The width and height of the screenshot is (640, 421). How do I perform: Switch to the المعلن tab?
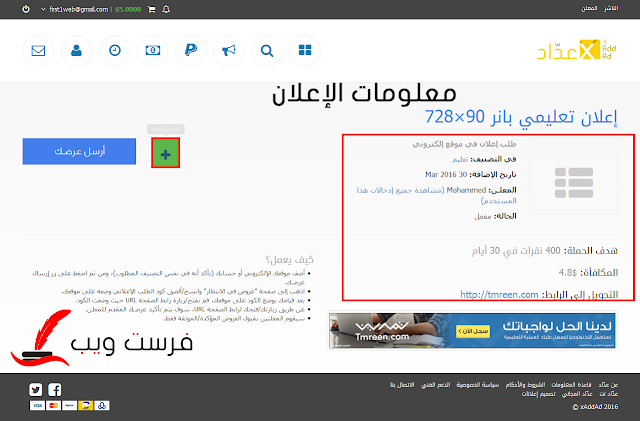[x=589, y=9]
